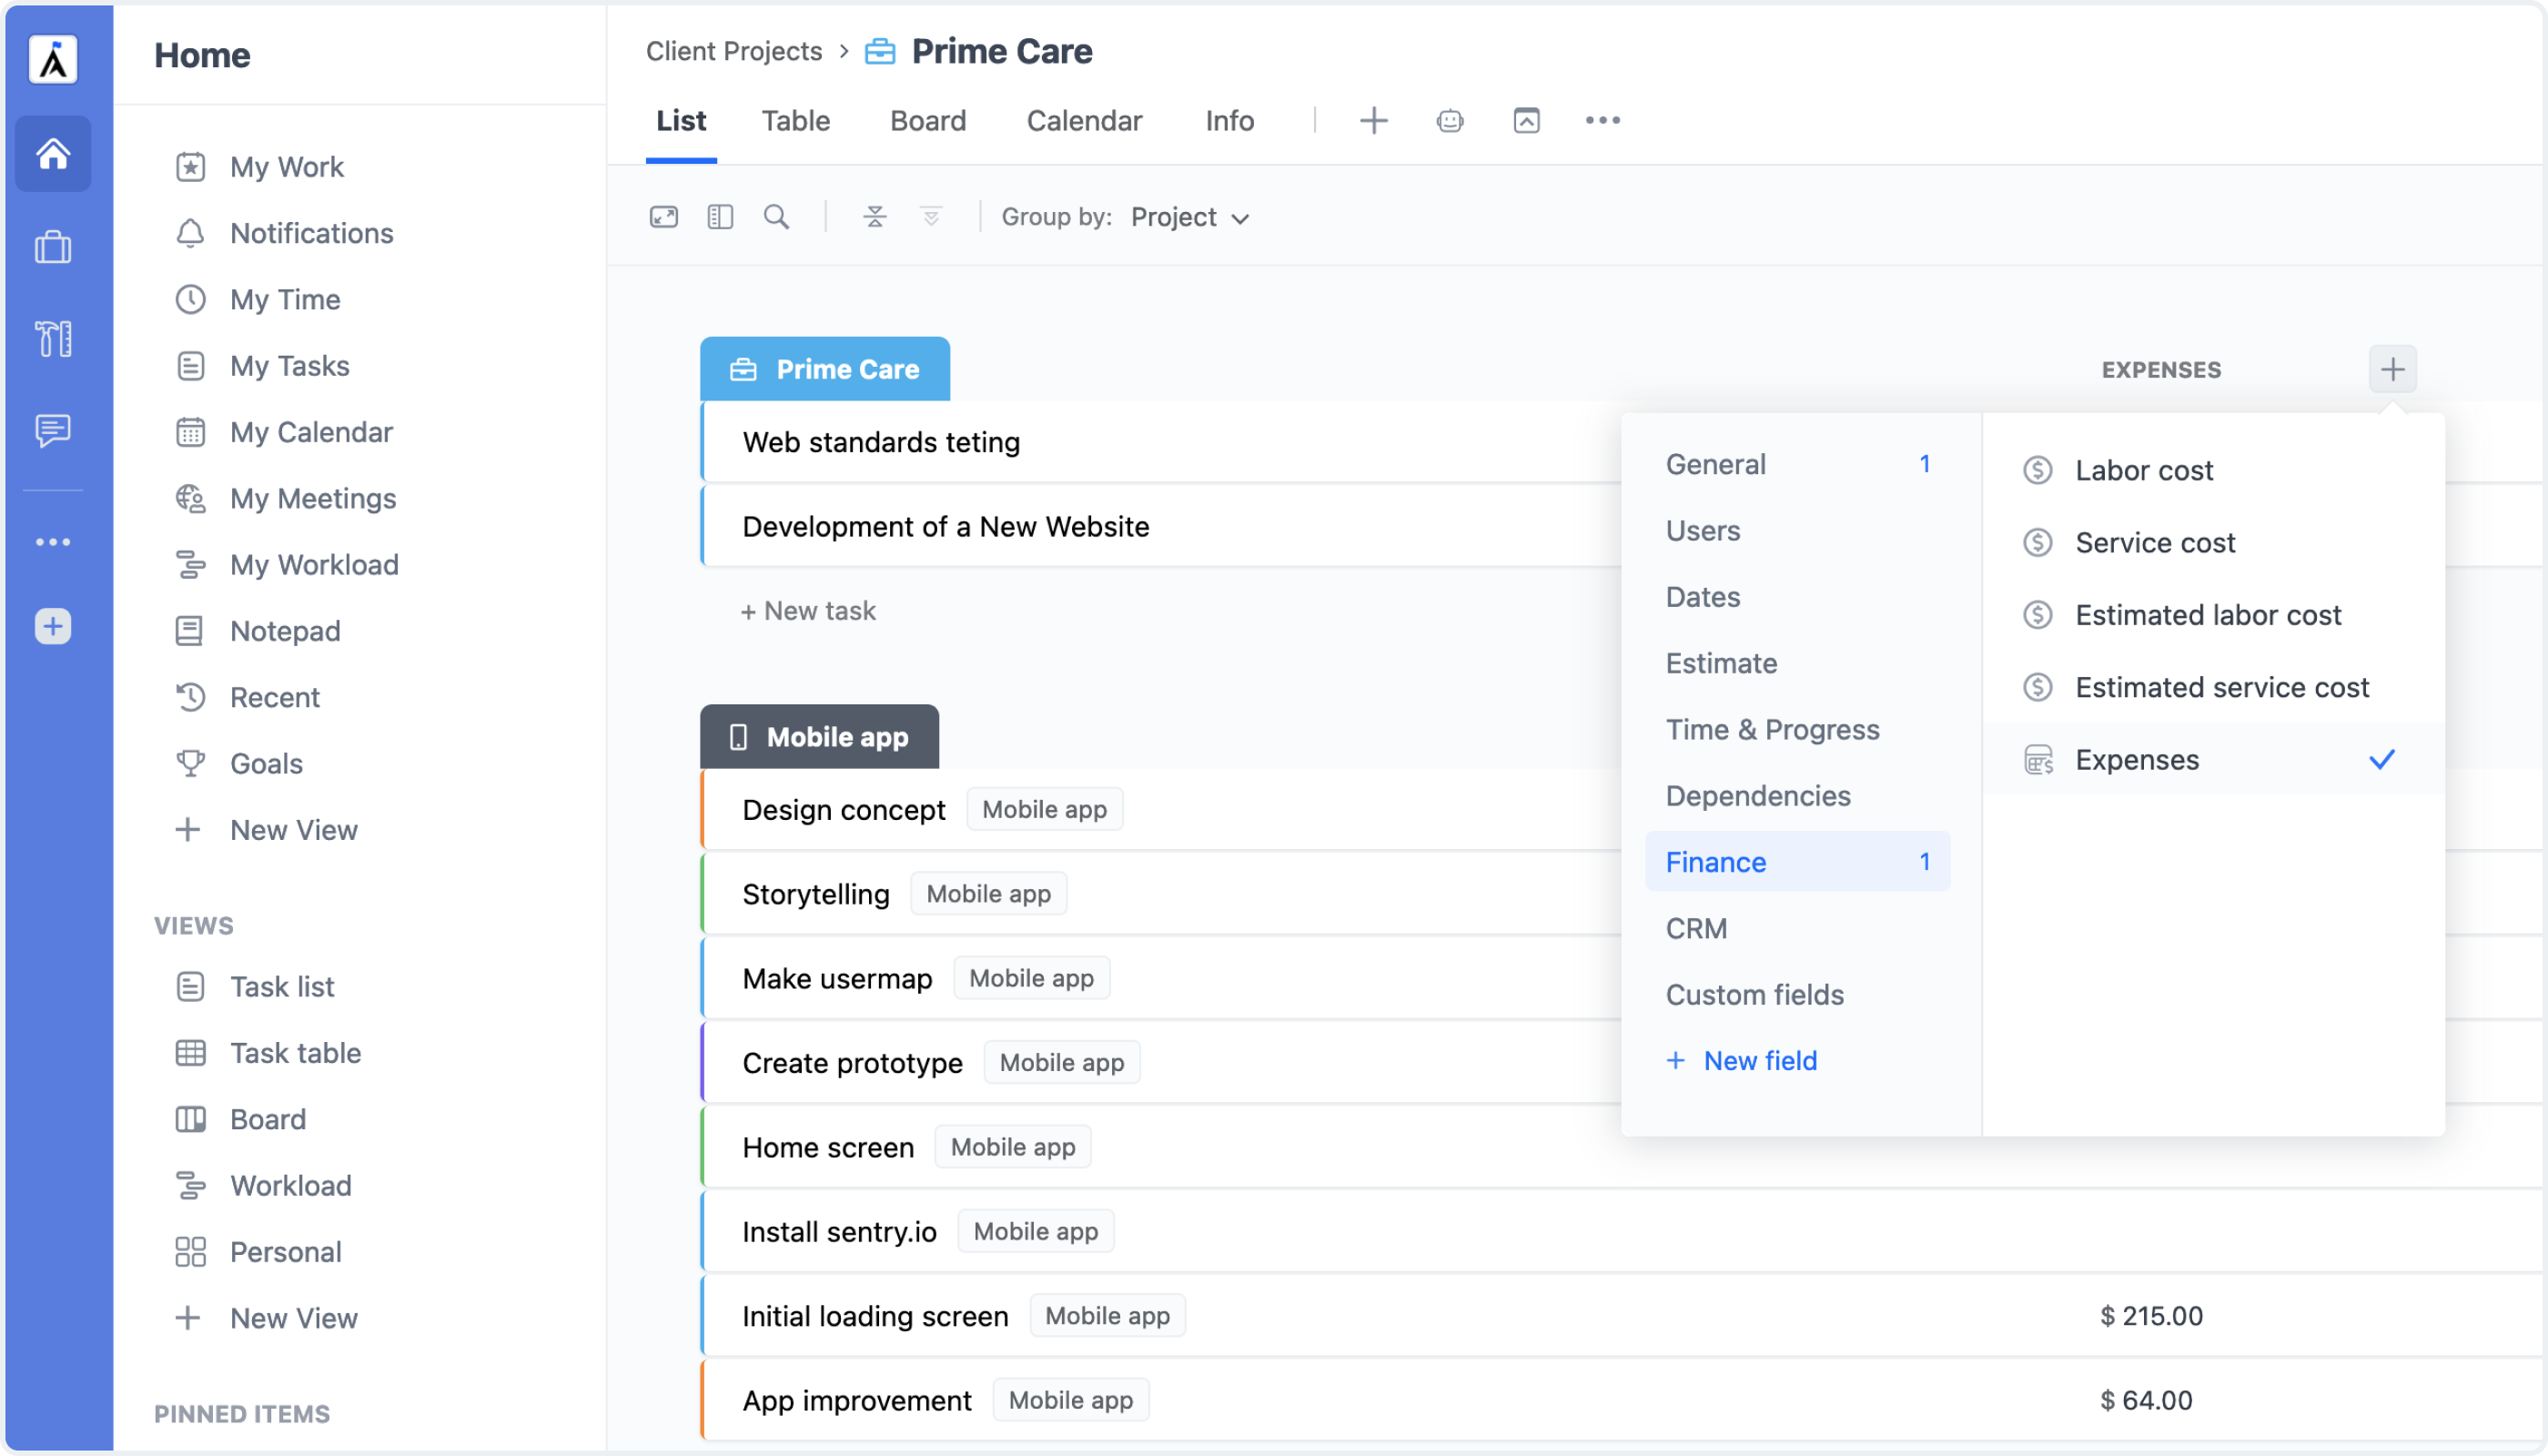
Task: Enable the Service cost field
Action: click(x=2213, y=543)
